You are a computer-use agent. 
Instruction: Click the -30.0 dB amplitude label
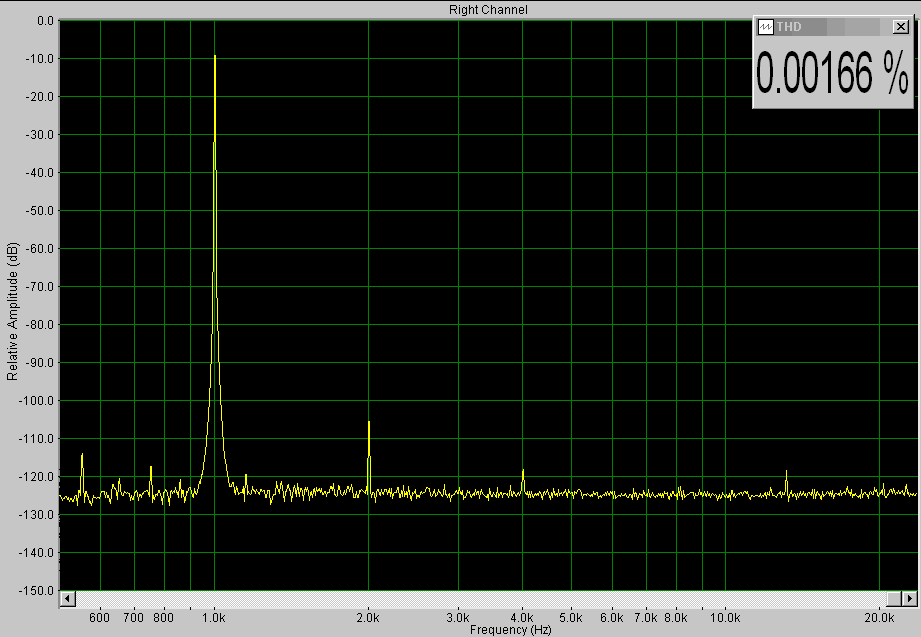39,135
